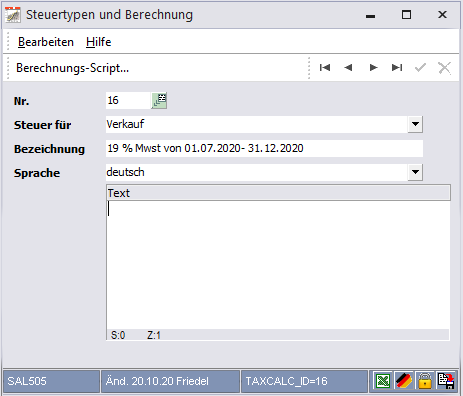The width and height of the screenshot is (463, 396).
Task: Close the Steuertypen und Berechnung window
Action: [x=442, y=15]
